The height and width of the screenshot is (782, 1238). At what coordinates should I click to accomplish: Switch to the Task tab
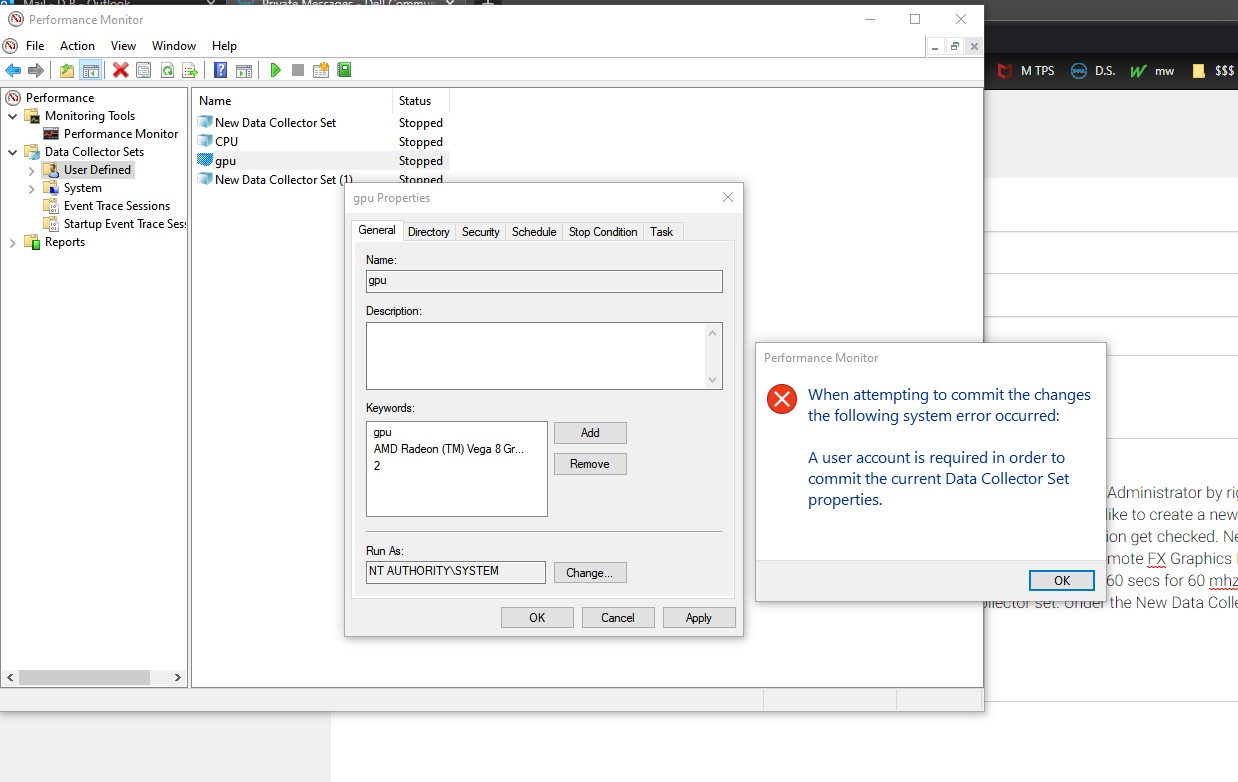[x=662, y=232]
